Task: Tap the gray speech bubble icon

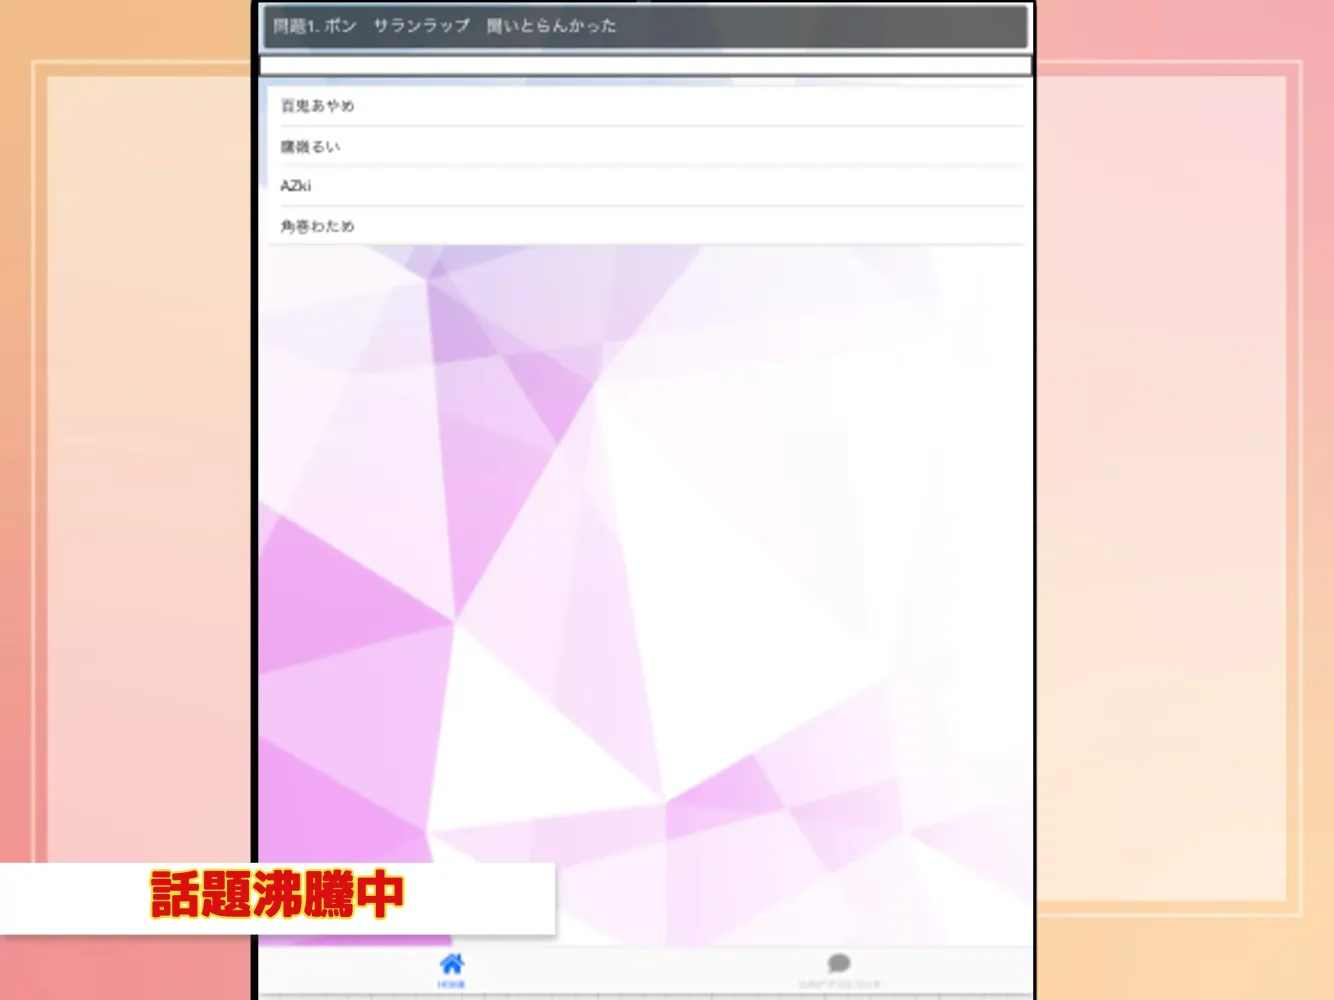Action: coord(839,963)
